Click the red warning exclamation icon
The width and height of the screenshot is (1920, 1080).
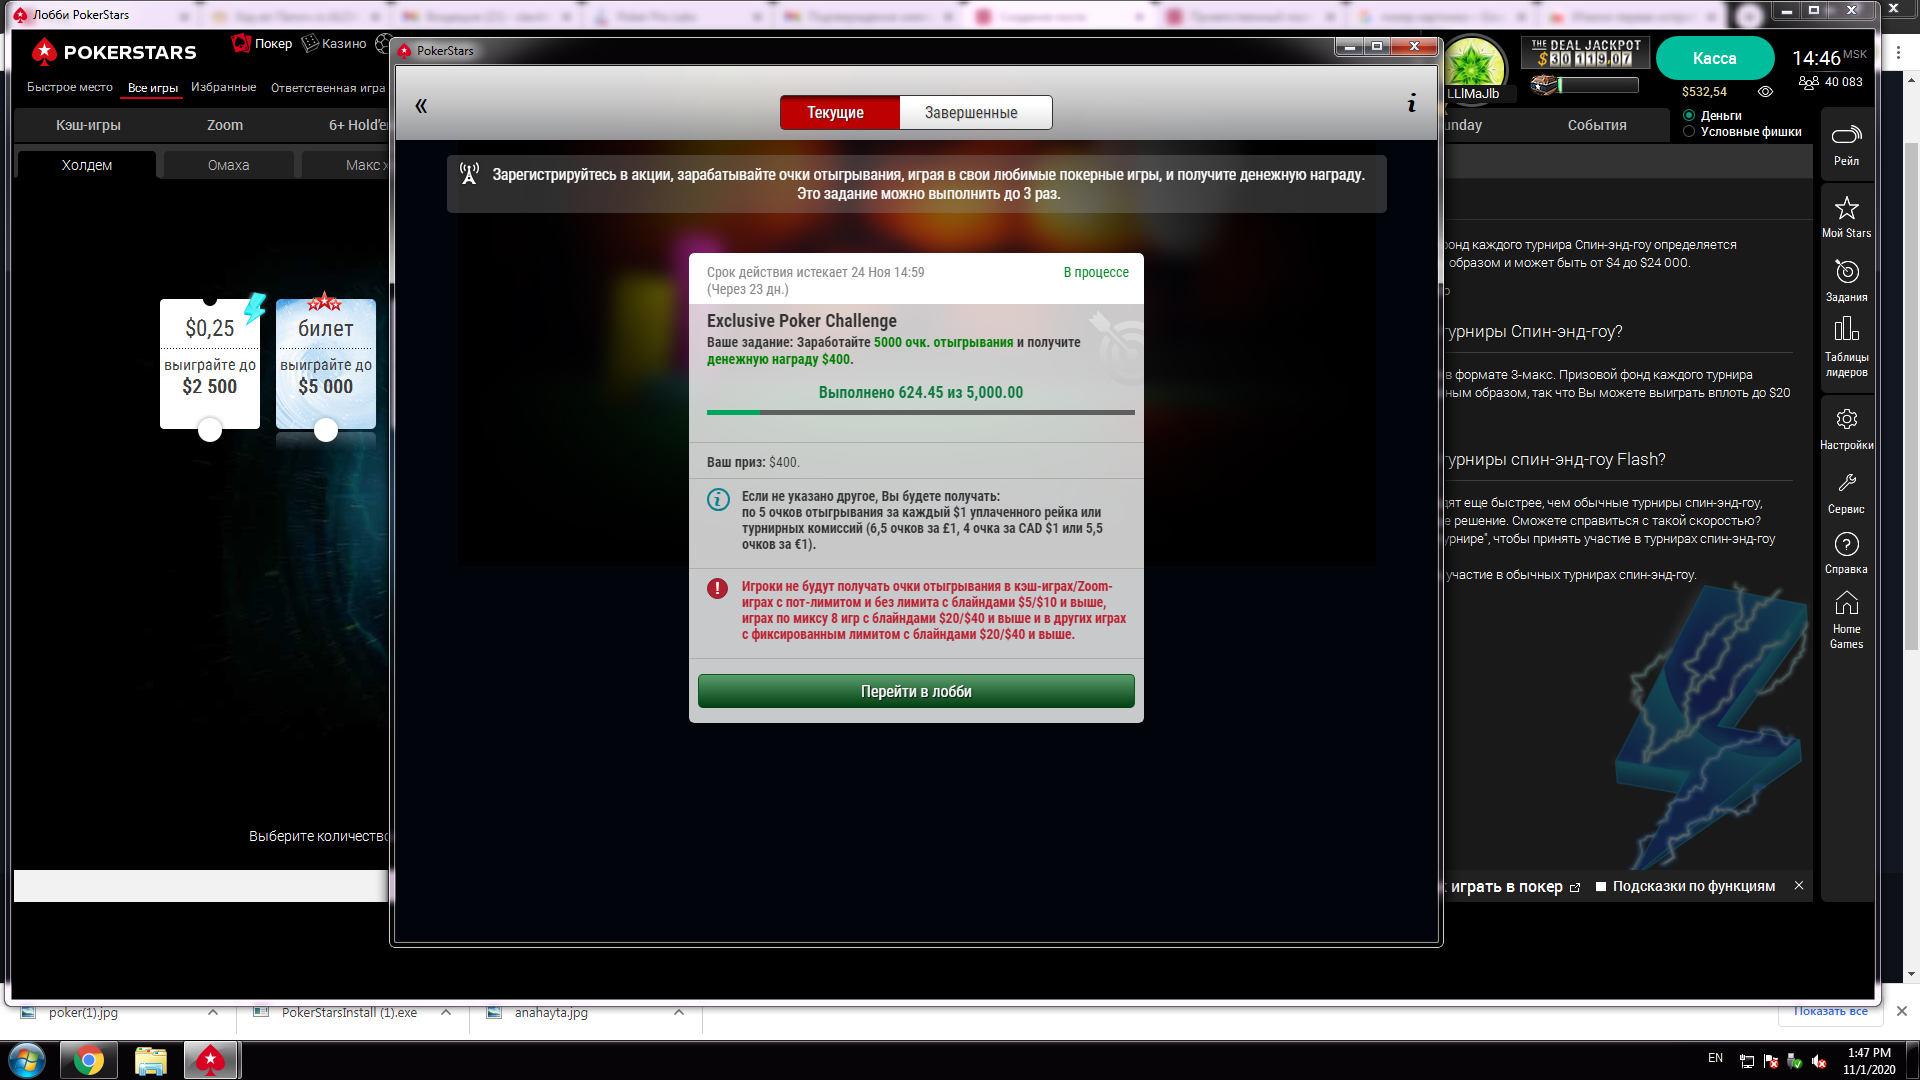[x=717, y=588]
